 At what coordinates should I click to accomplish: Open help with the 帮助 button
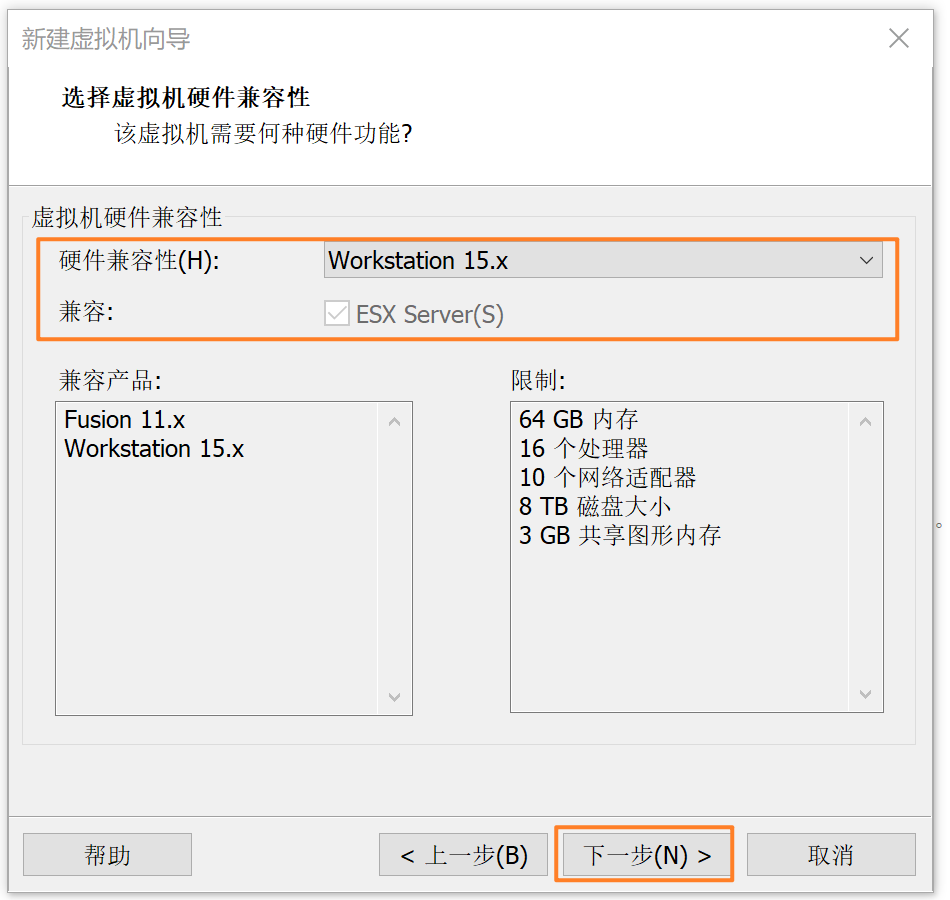tap(107, 855)
